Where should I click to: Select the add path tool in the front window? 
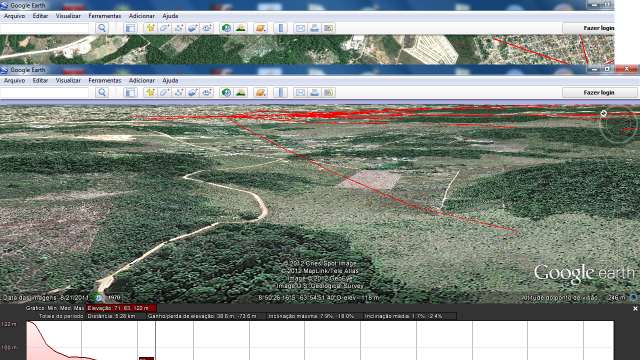pos(179,92)
